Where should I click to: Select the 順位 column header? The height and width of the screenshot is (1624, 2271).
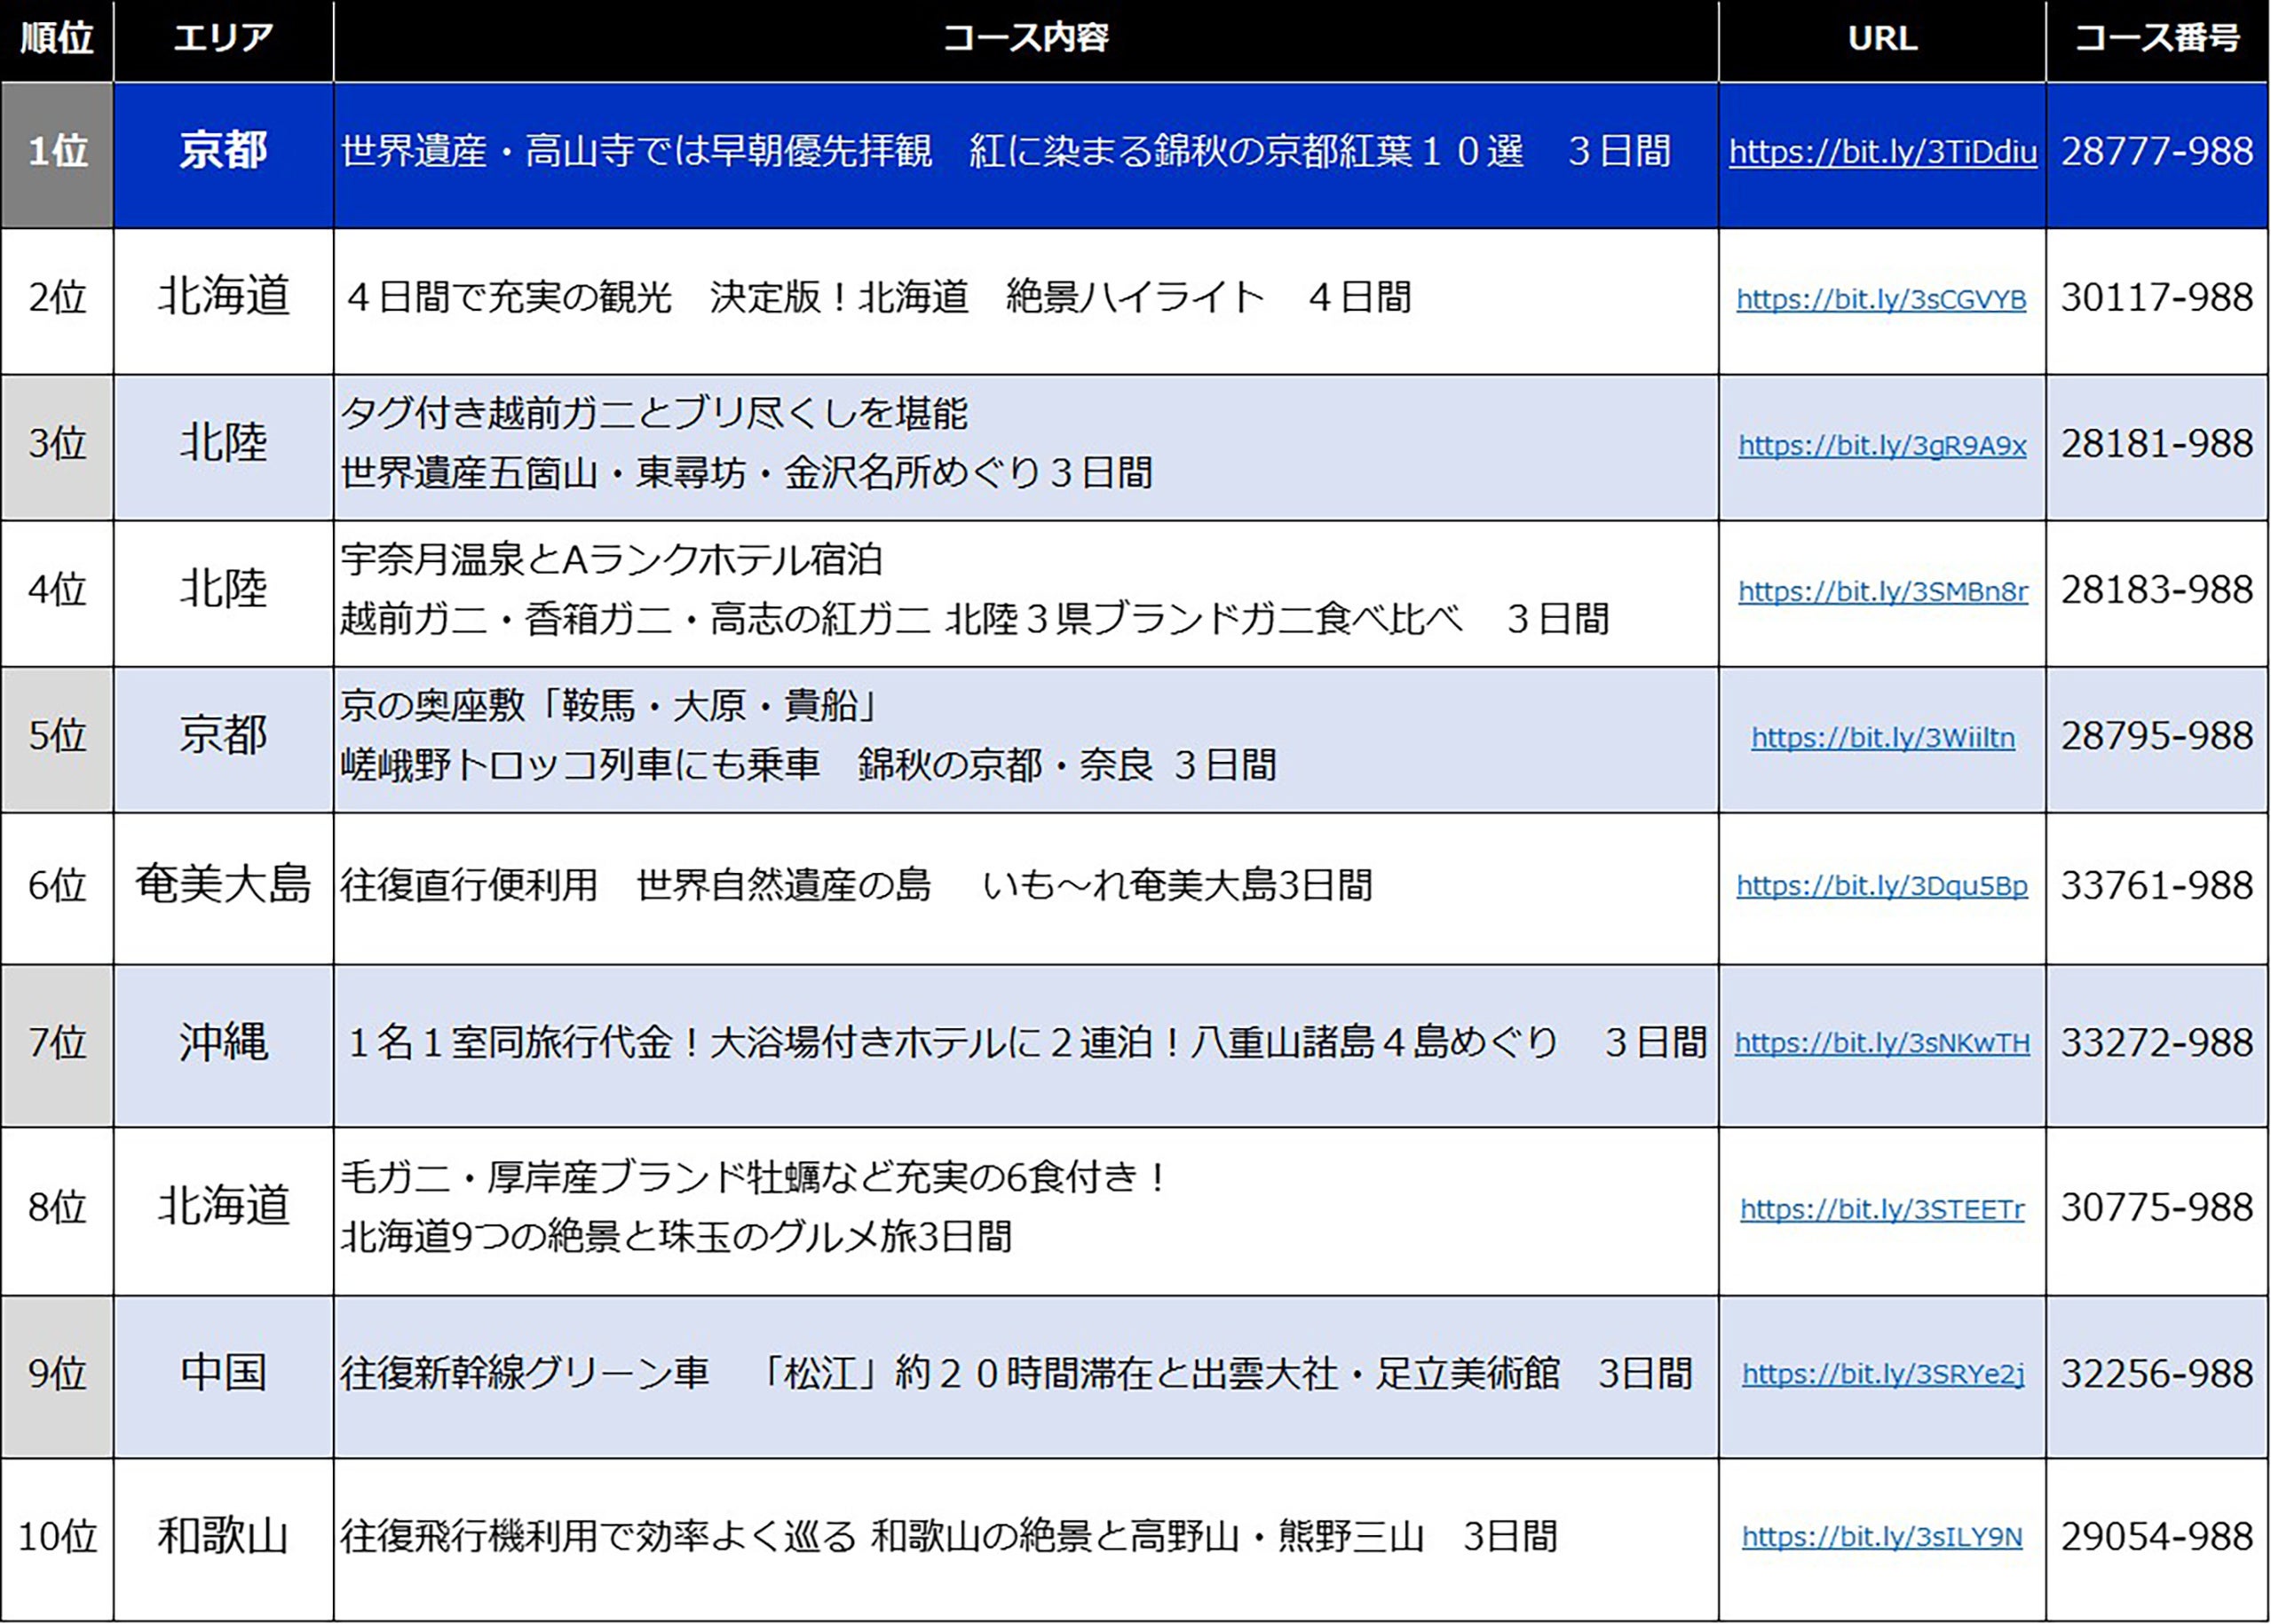click(57, 39)
